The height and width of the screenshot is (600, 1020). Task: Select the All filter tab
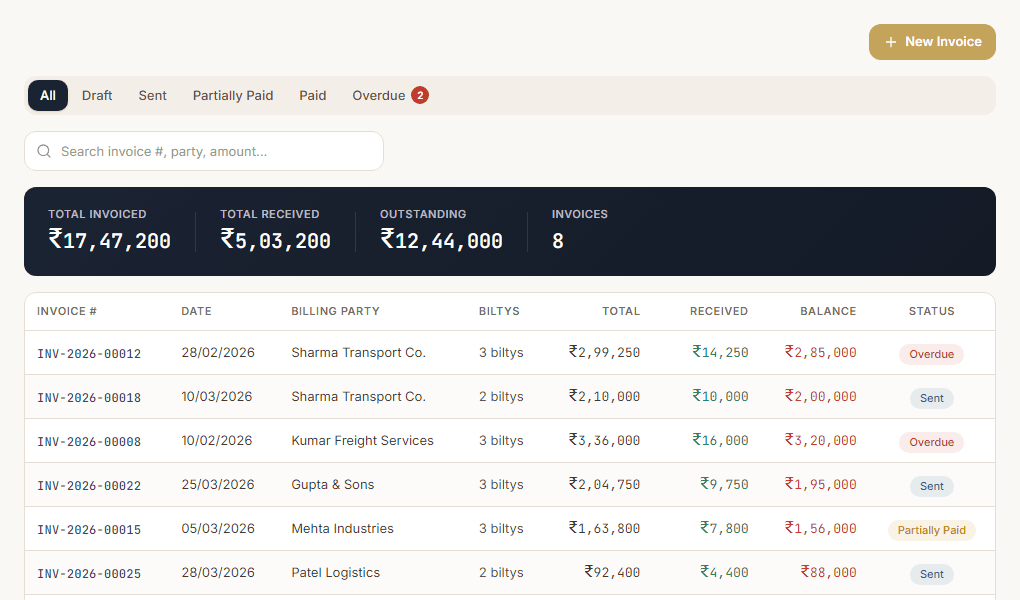tap(48, 96)
